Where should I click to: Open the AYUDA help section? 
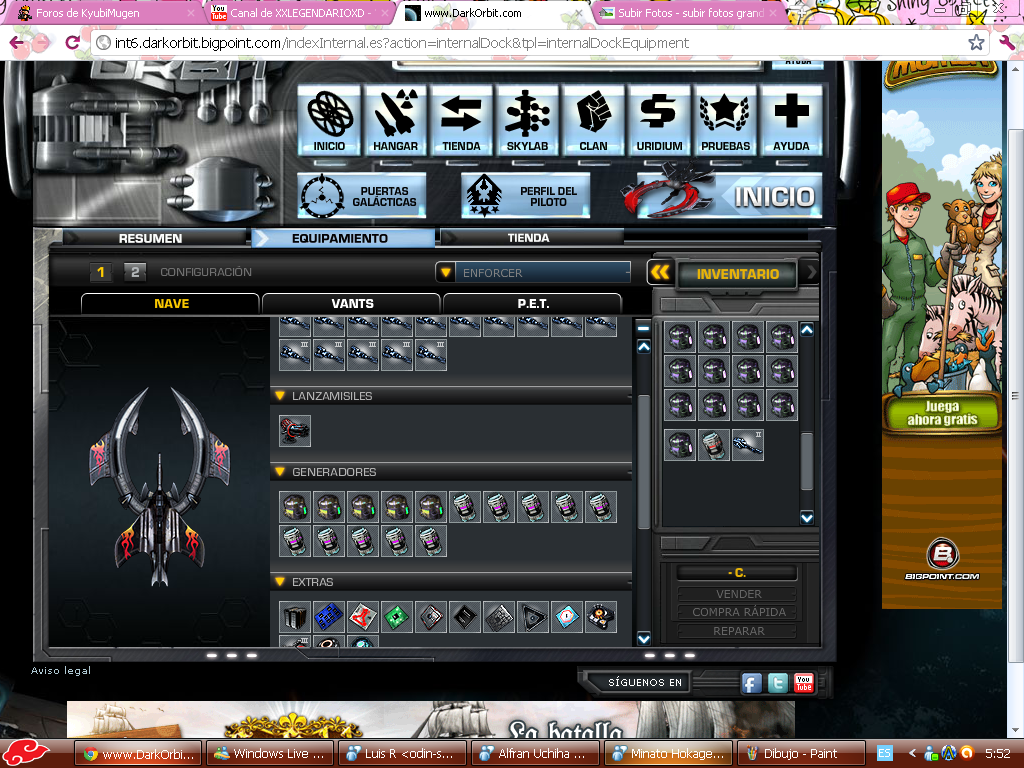791,120
